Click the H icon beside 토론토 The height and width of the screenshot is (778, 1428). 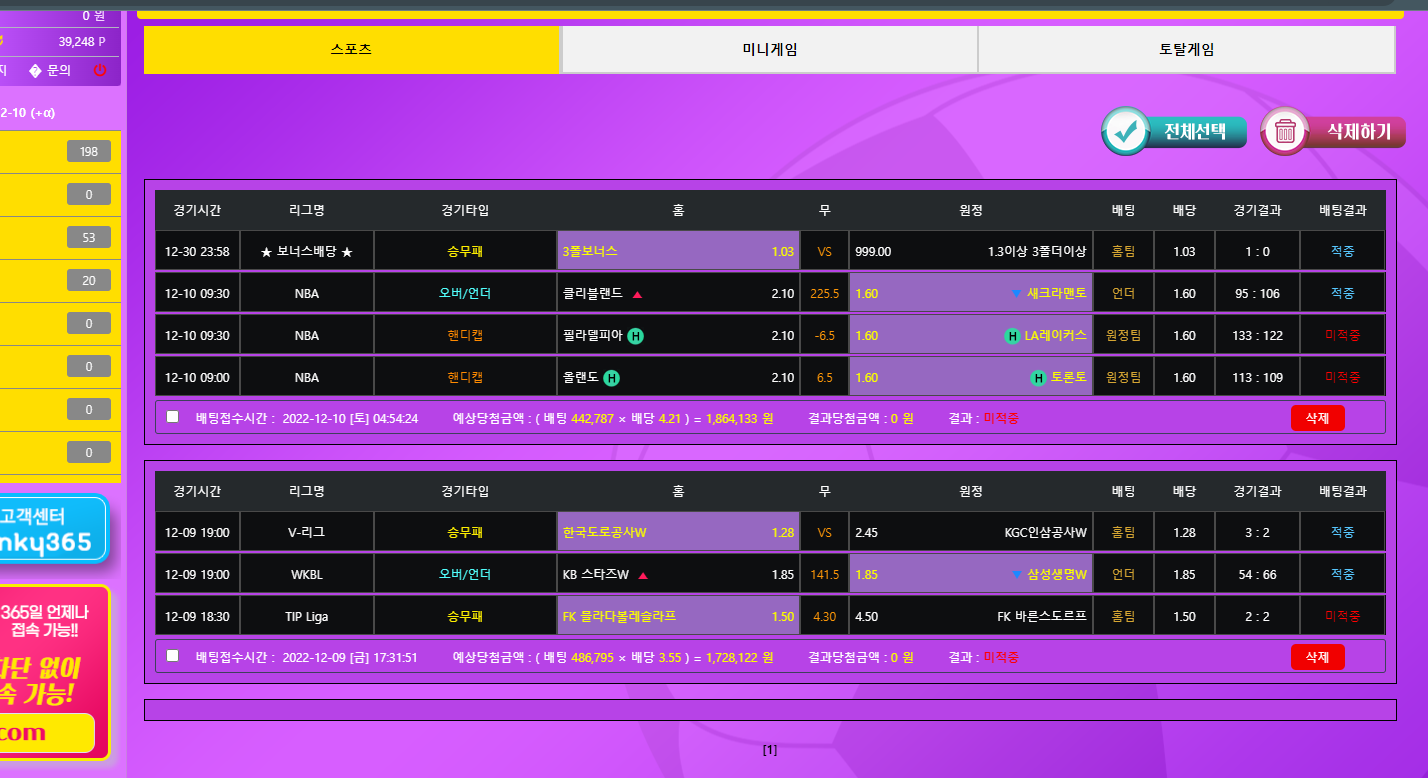[1038, 378]
